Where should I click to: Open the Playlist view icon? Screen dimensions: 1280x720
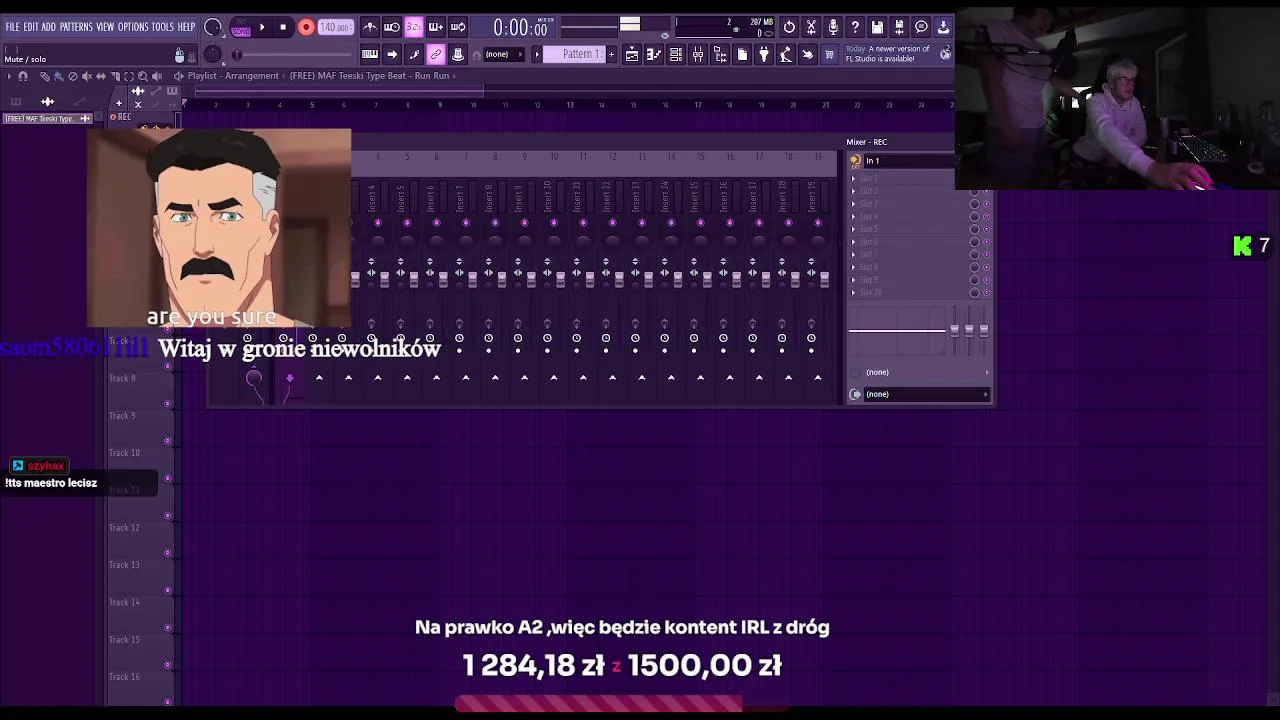pyautogui.click(x=632, y=54)
